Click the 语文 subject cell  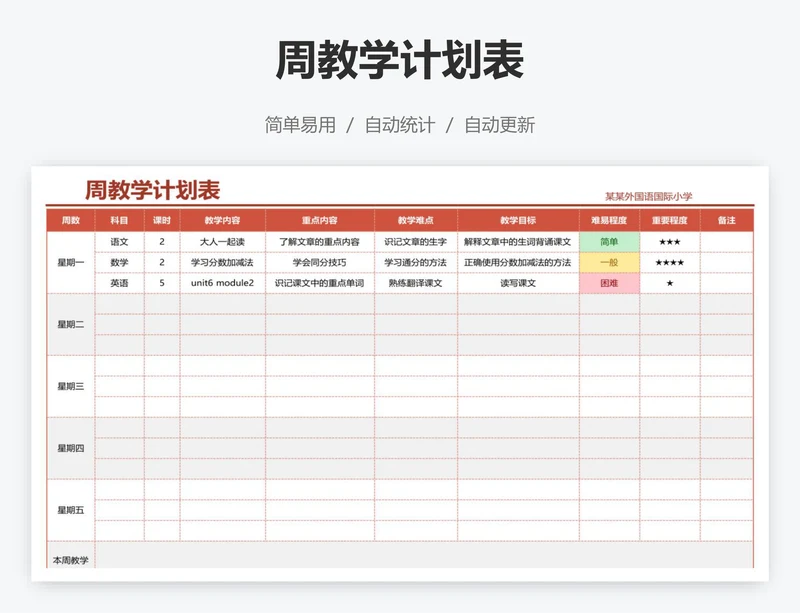pyautogui.click(x=119, y=242)
